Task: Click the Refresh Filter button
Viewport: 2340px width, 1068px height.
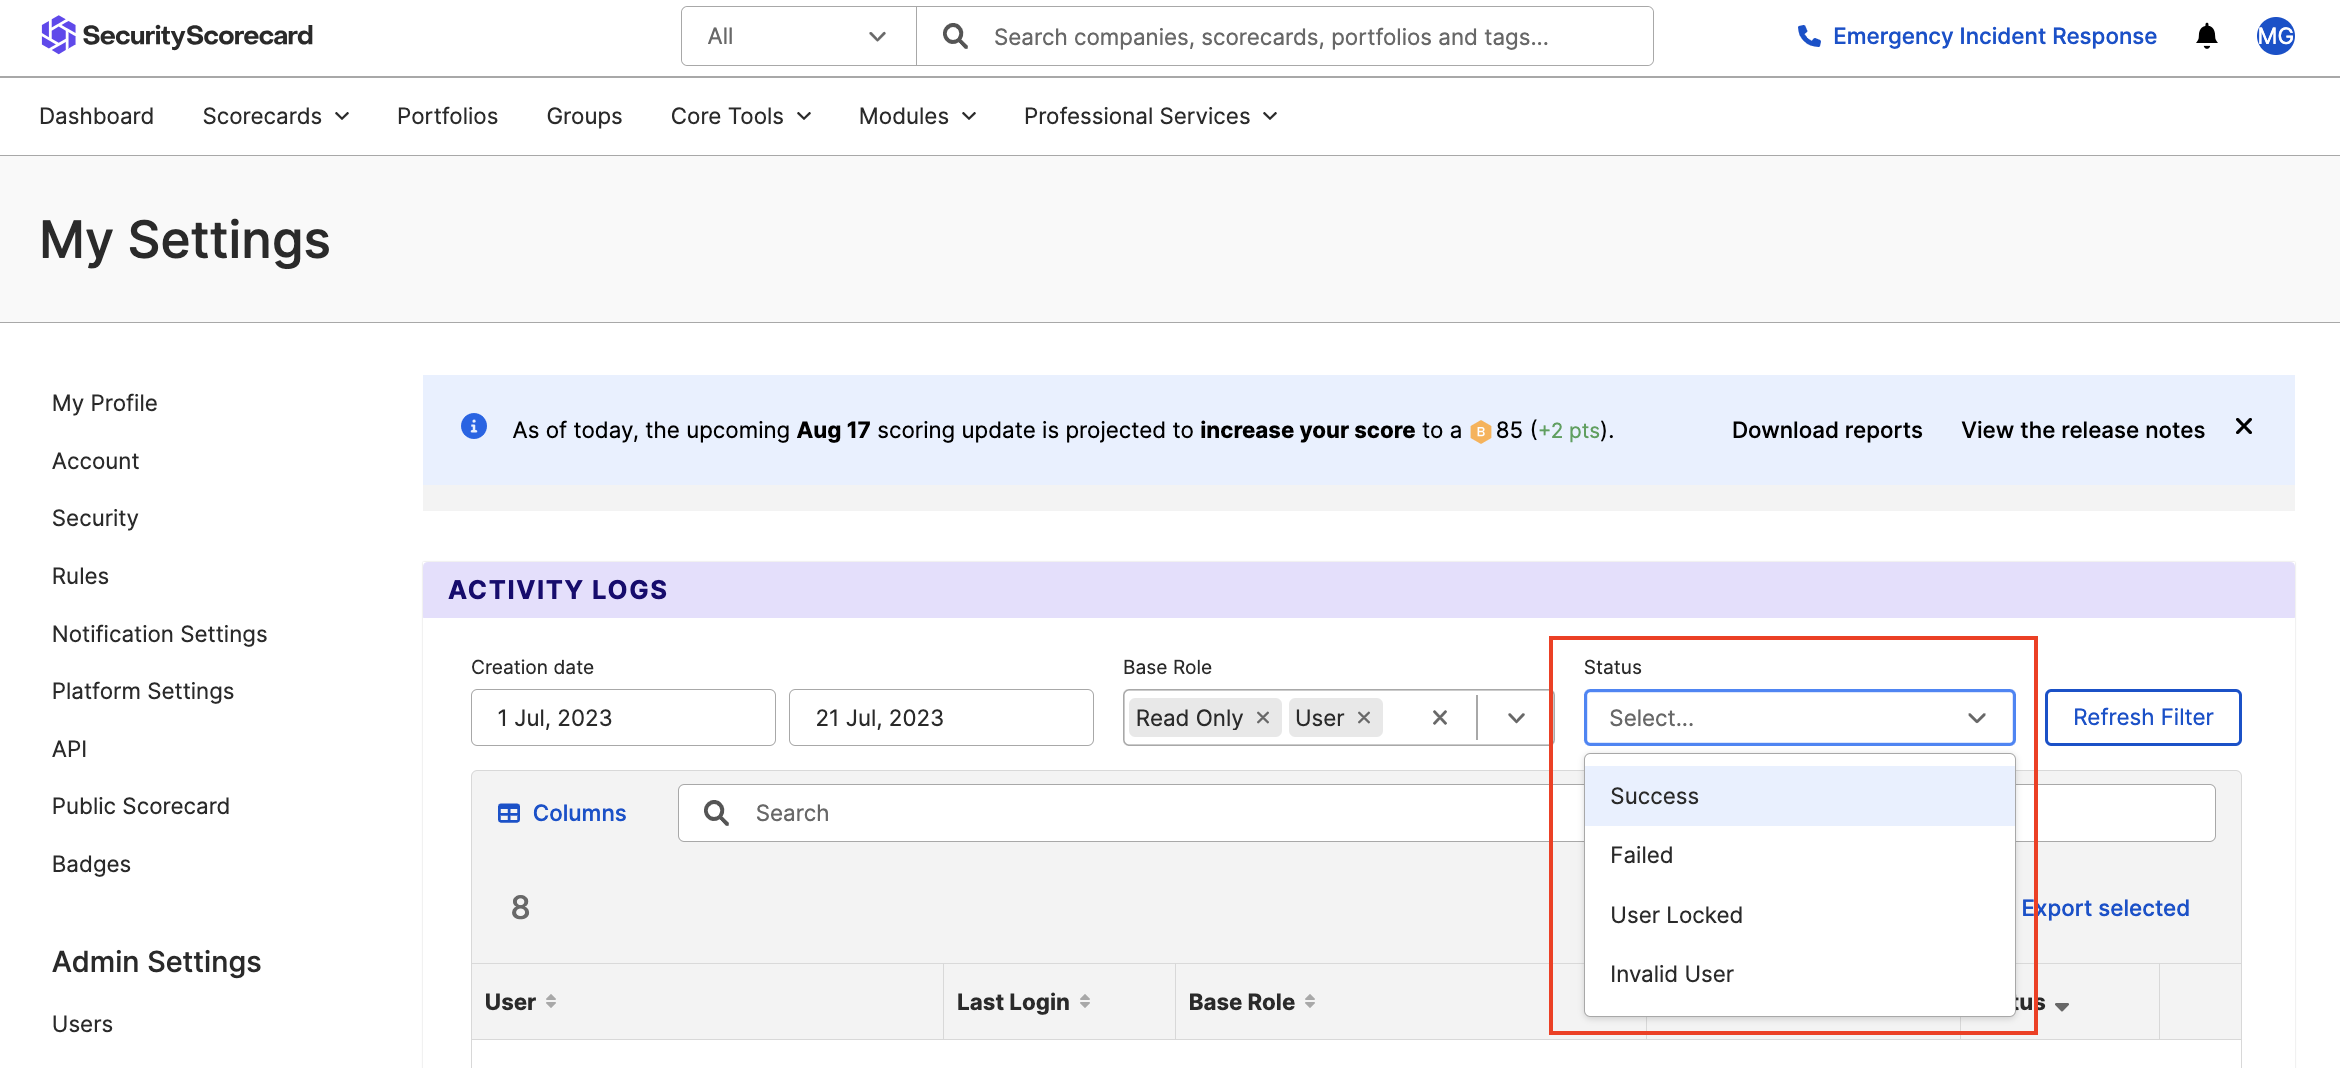Action: point(2143,717)
